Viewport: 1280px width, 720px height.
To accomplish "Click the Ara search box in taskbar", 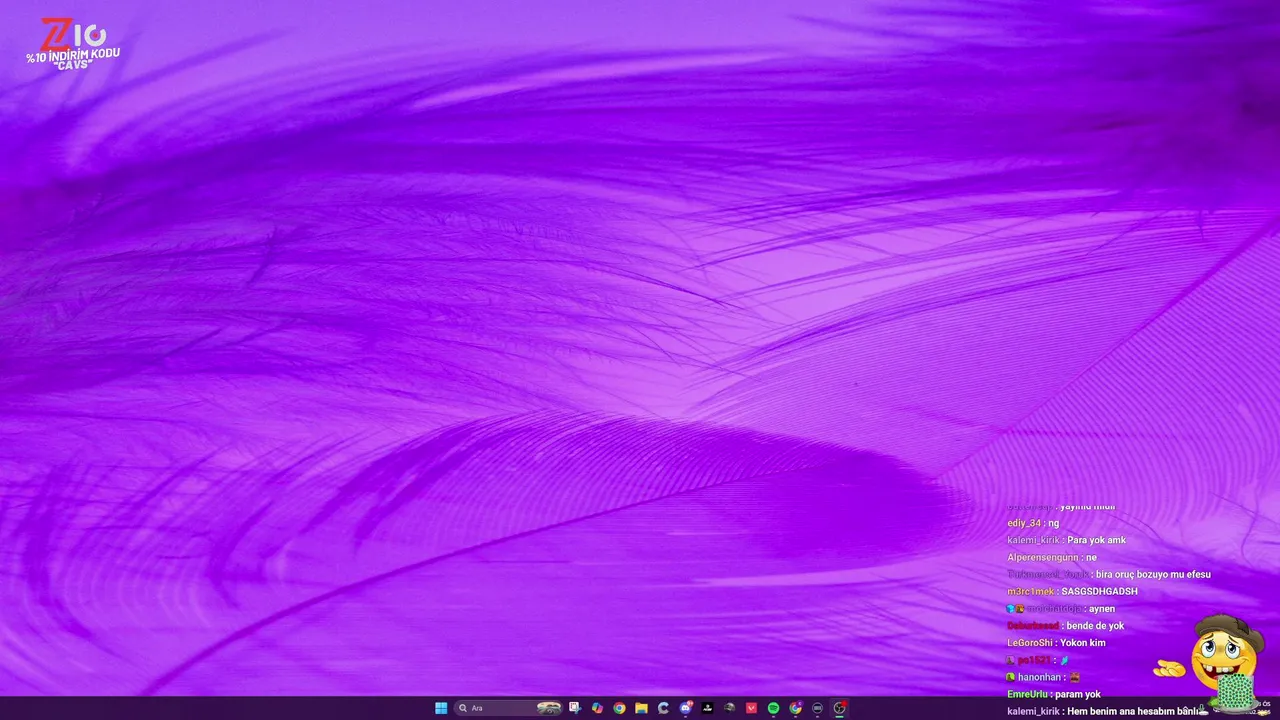I will pyautogui.click(x=508, y=708).
